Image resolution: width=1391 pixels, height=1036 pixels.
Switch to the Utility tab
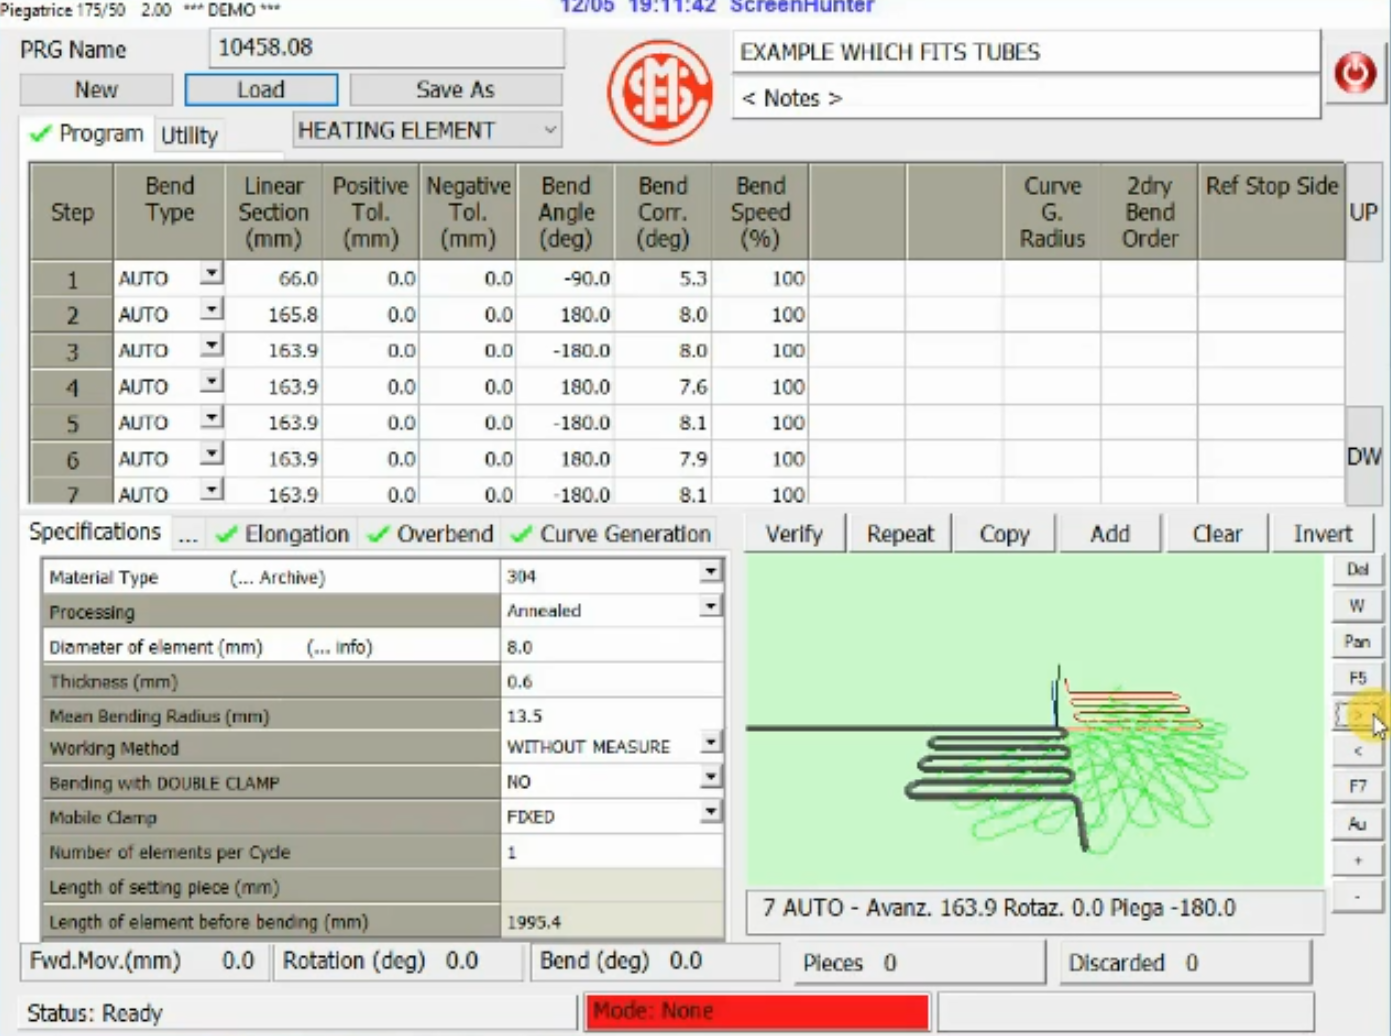(x=189, y=136)
